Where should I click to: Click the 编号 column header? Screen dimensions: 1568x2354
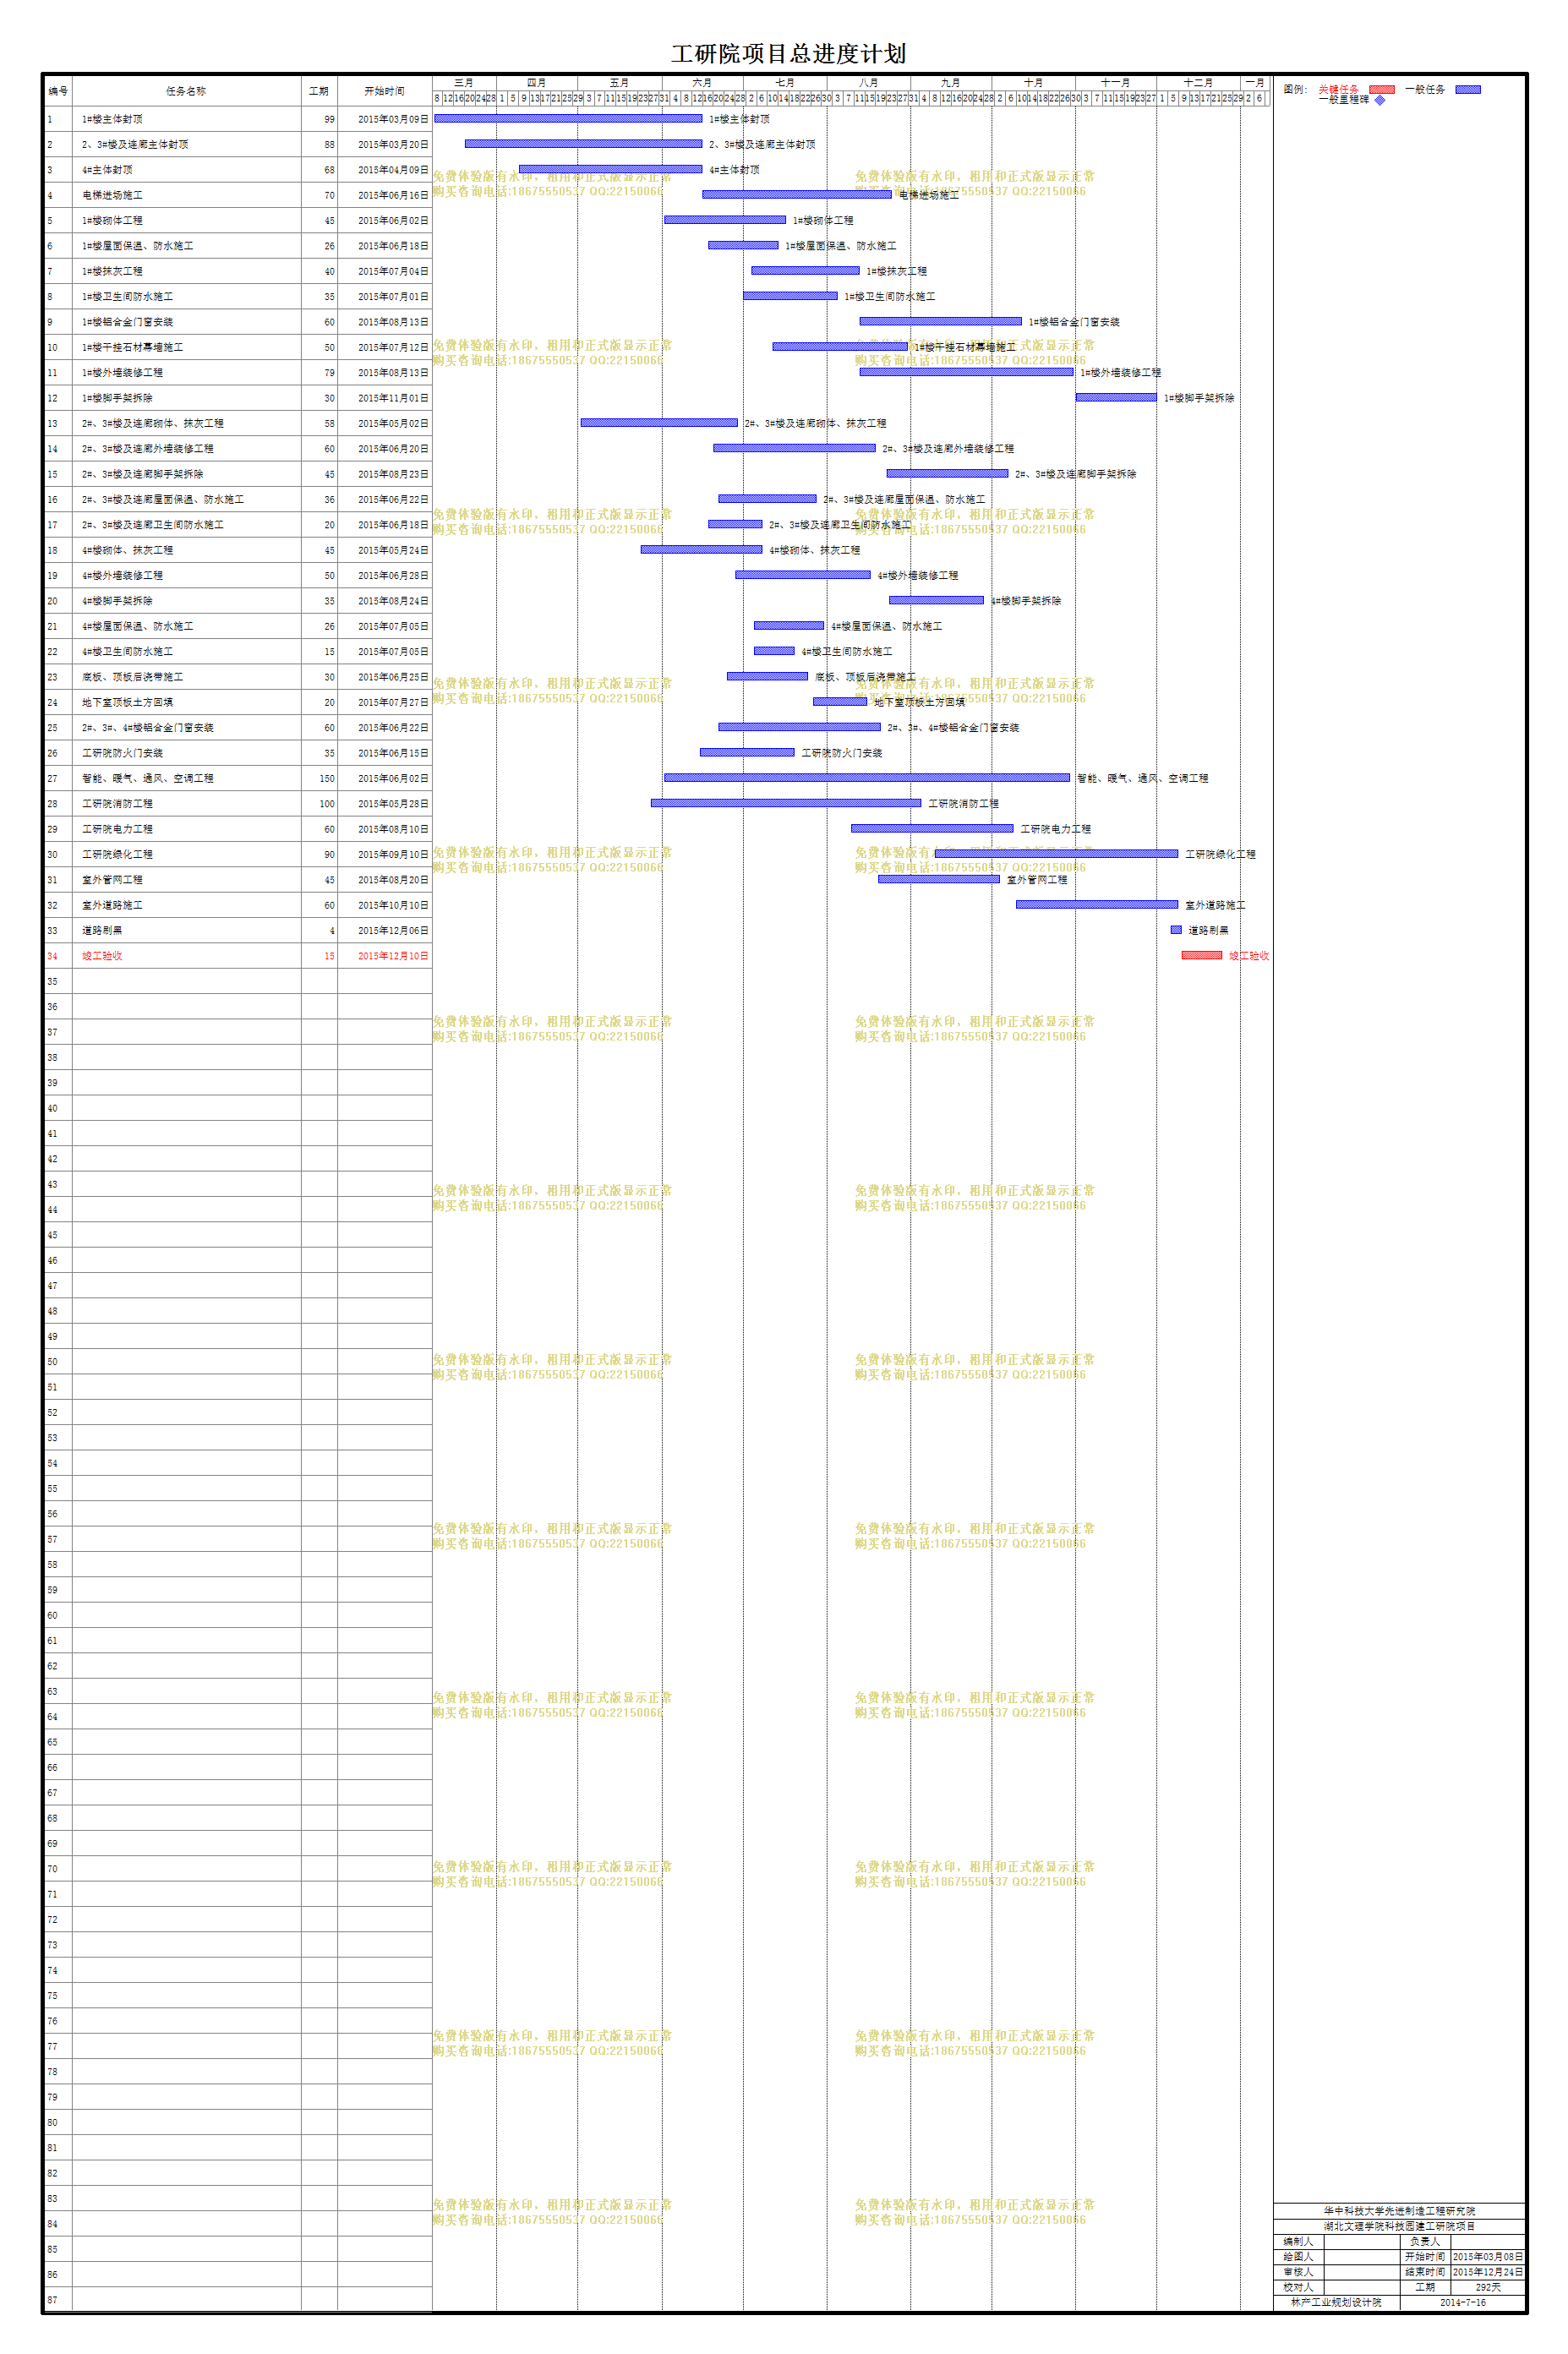[58, 91]
